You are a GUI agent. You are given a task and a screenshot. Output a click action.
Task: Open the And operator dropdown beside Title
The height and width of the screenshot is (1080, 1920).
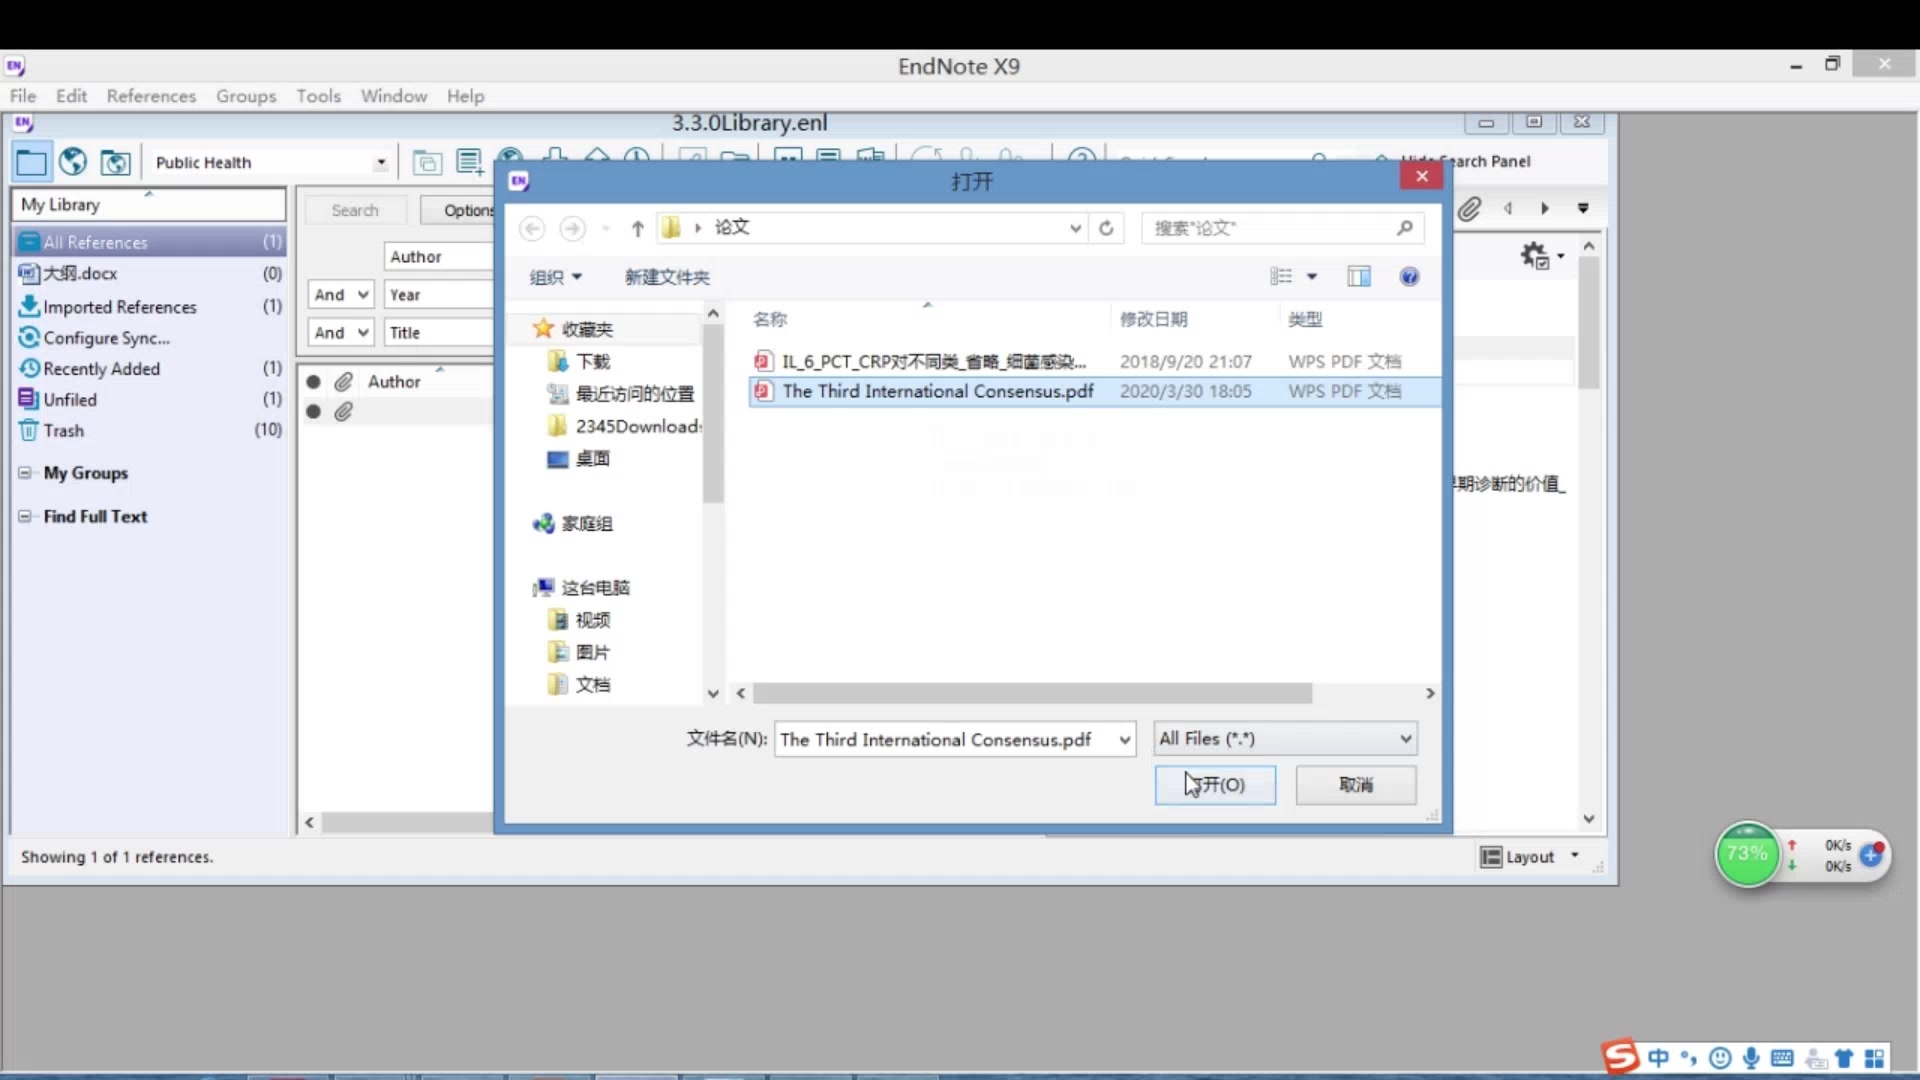[x=341, y=333]
